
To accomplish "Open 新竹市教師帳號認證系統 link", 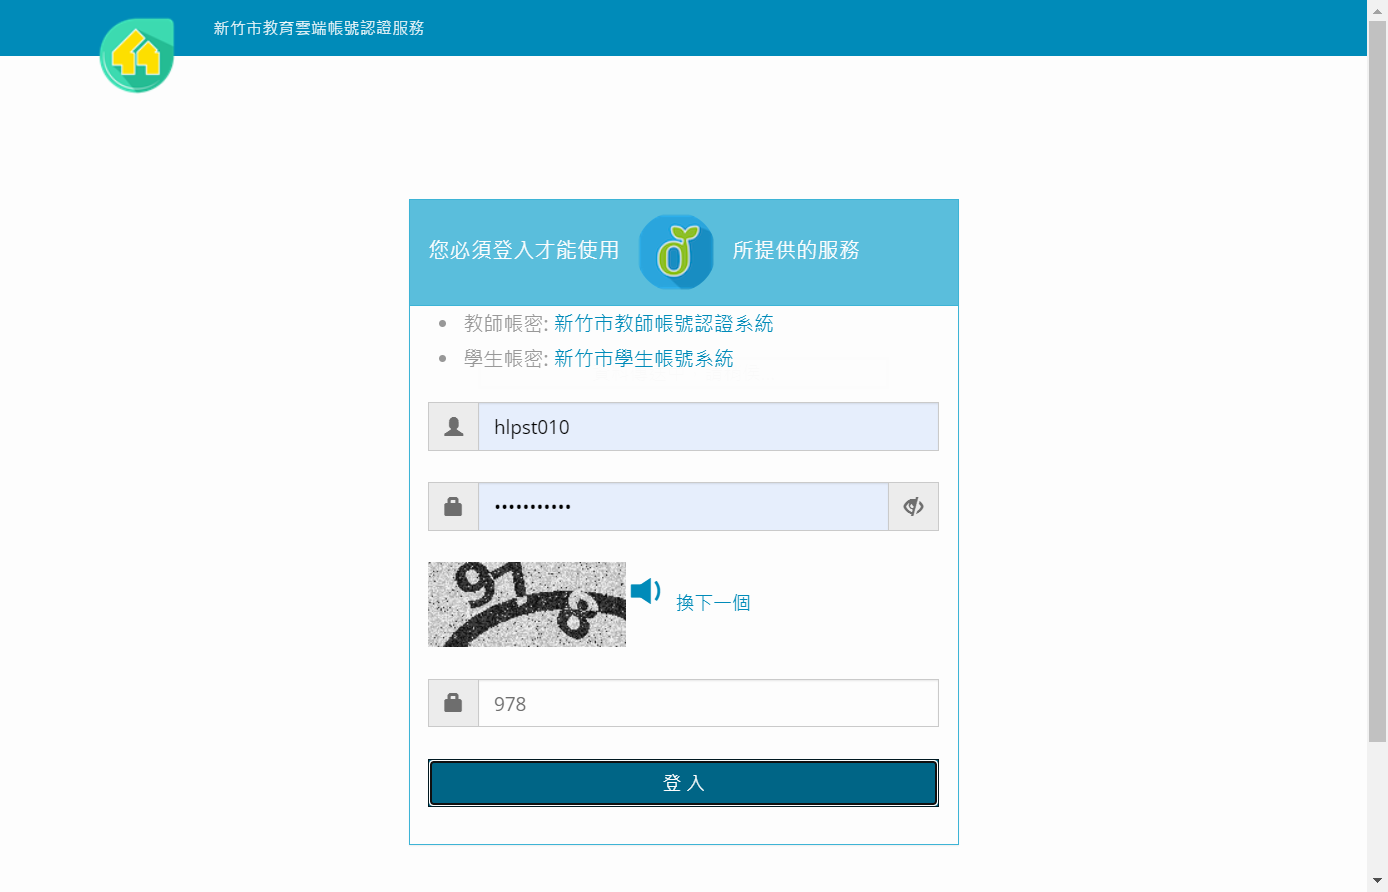I will point(663,323).
